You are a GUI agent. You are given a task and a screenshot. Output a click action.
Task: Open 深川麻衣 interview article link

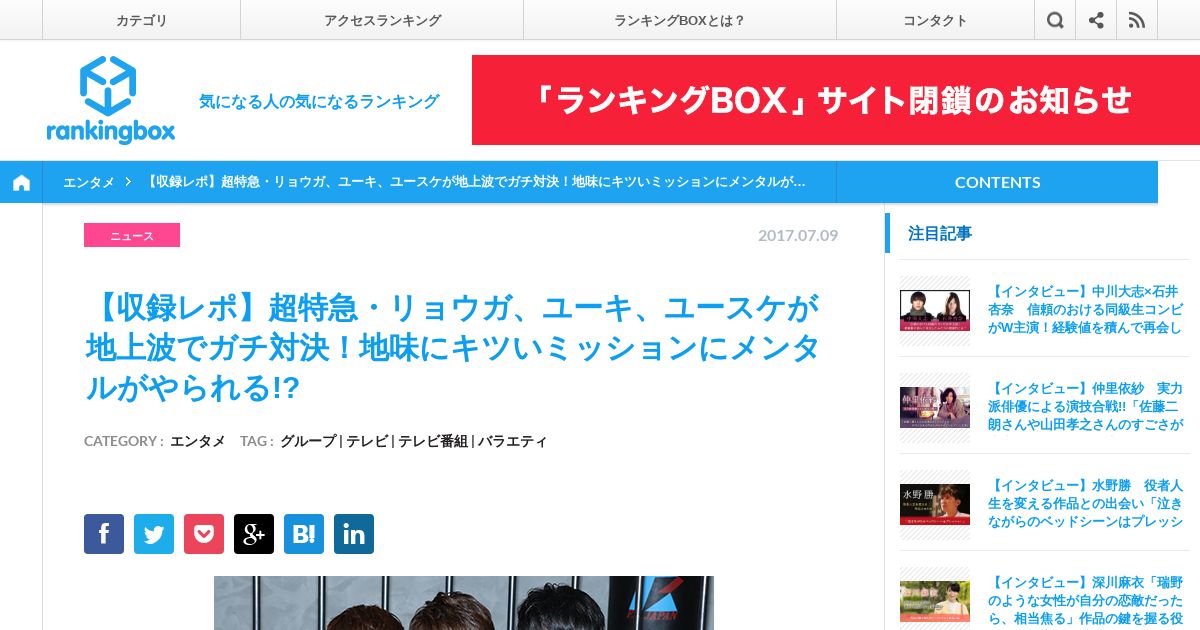(x=1086, y=600)
